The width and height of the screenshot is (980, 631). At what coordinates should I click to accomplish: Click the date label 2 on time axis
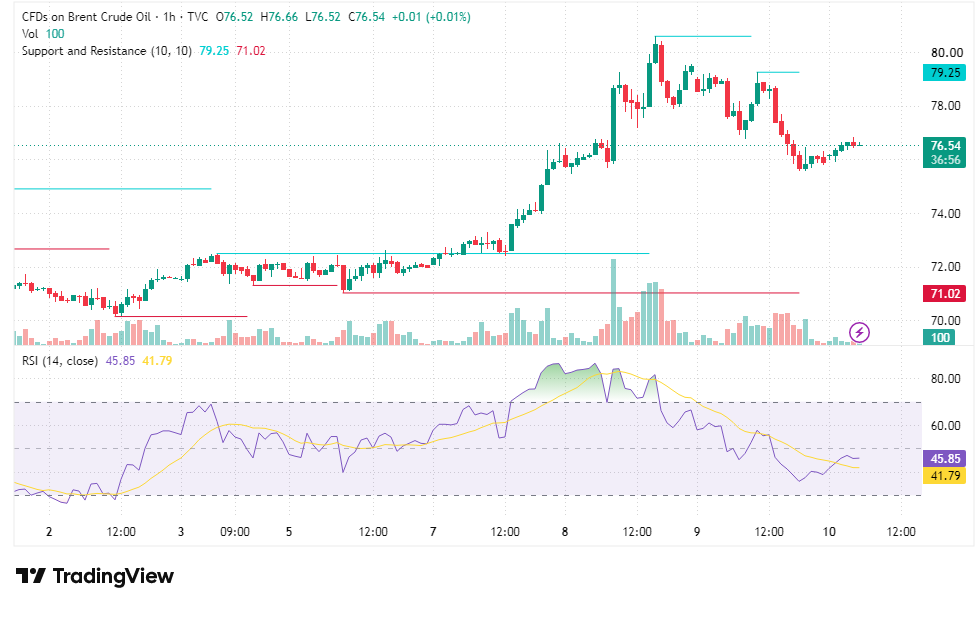(x=49, y=532)
